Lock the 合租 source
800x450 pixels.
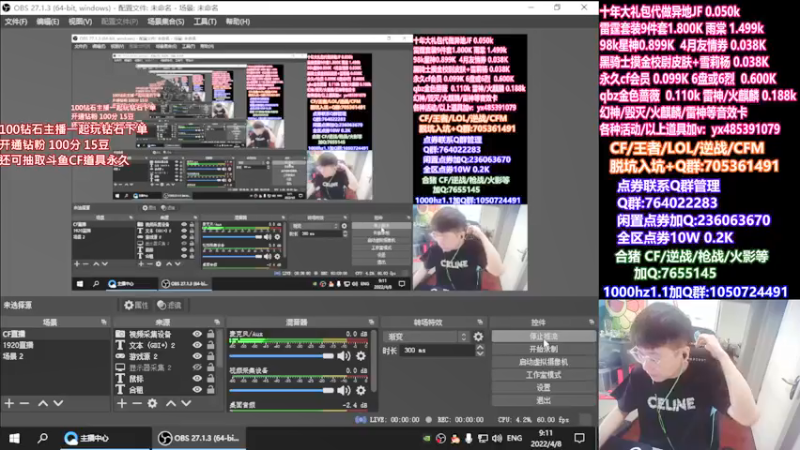pos(210,390)
